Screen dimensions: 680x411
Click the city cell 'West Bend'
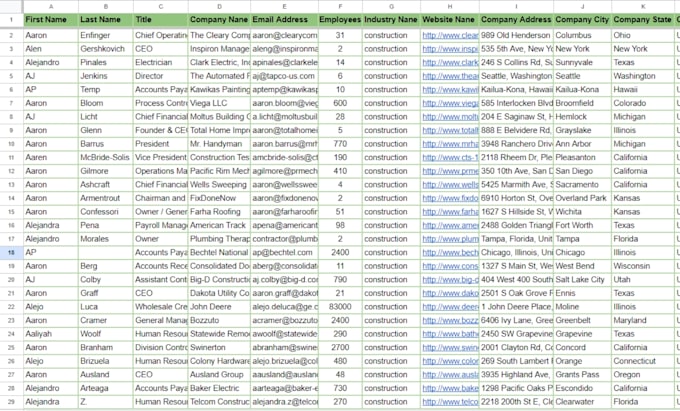click(x=582, y=266)
